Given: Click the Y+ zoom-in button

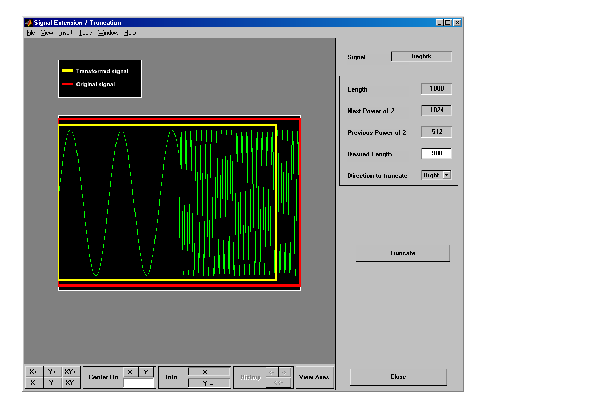Looking at the screenshot, I should tap(52, 372).
